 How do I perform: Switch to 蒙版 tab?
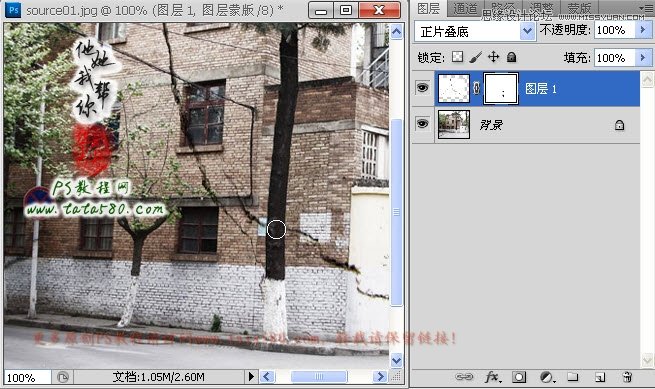pos(579,8)
